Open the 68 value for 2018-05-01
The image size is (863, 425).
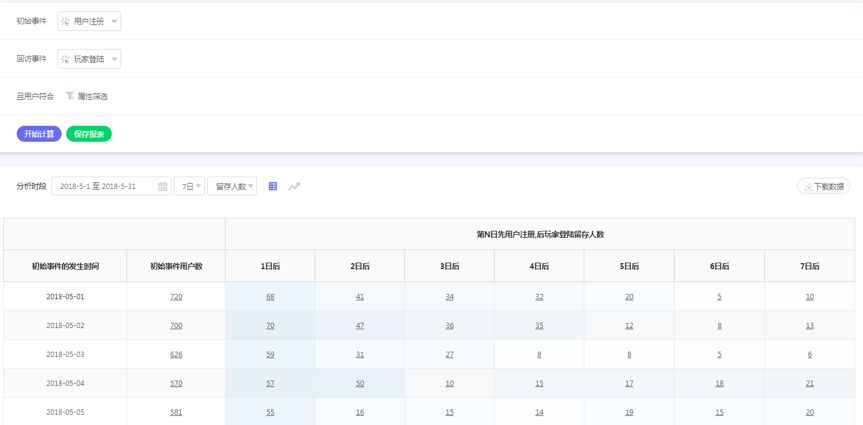click(x=270, y=297)
